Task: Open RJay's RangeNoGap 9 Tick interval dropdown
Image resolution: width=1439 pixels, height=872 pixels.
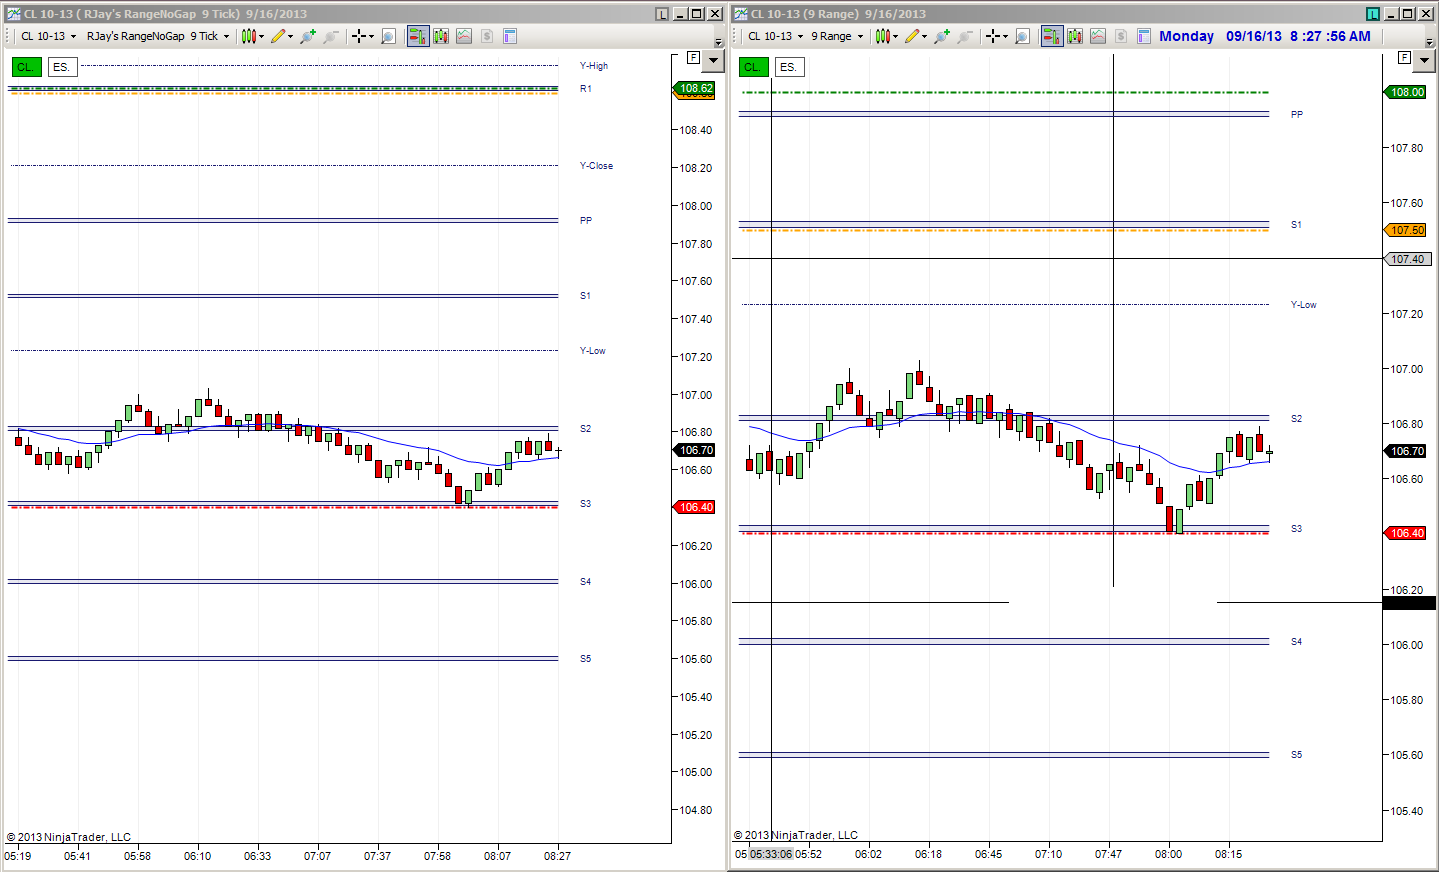Action: (158, 36)
